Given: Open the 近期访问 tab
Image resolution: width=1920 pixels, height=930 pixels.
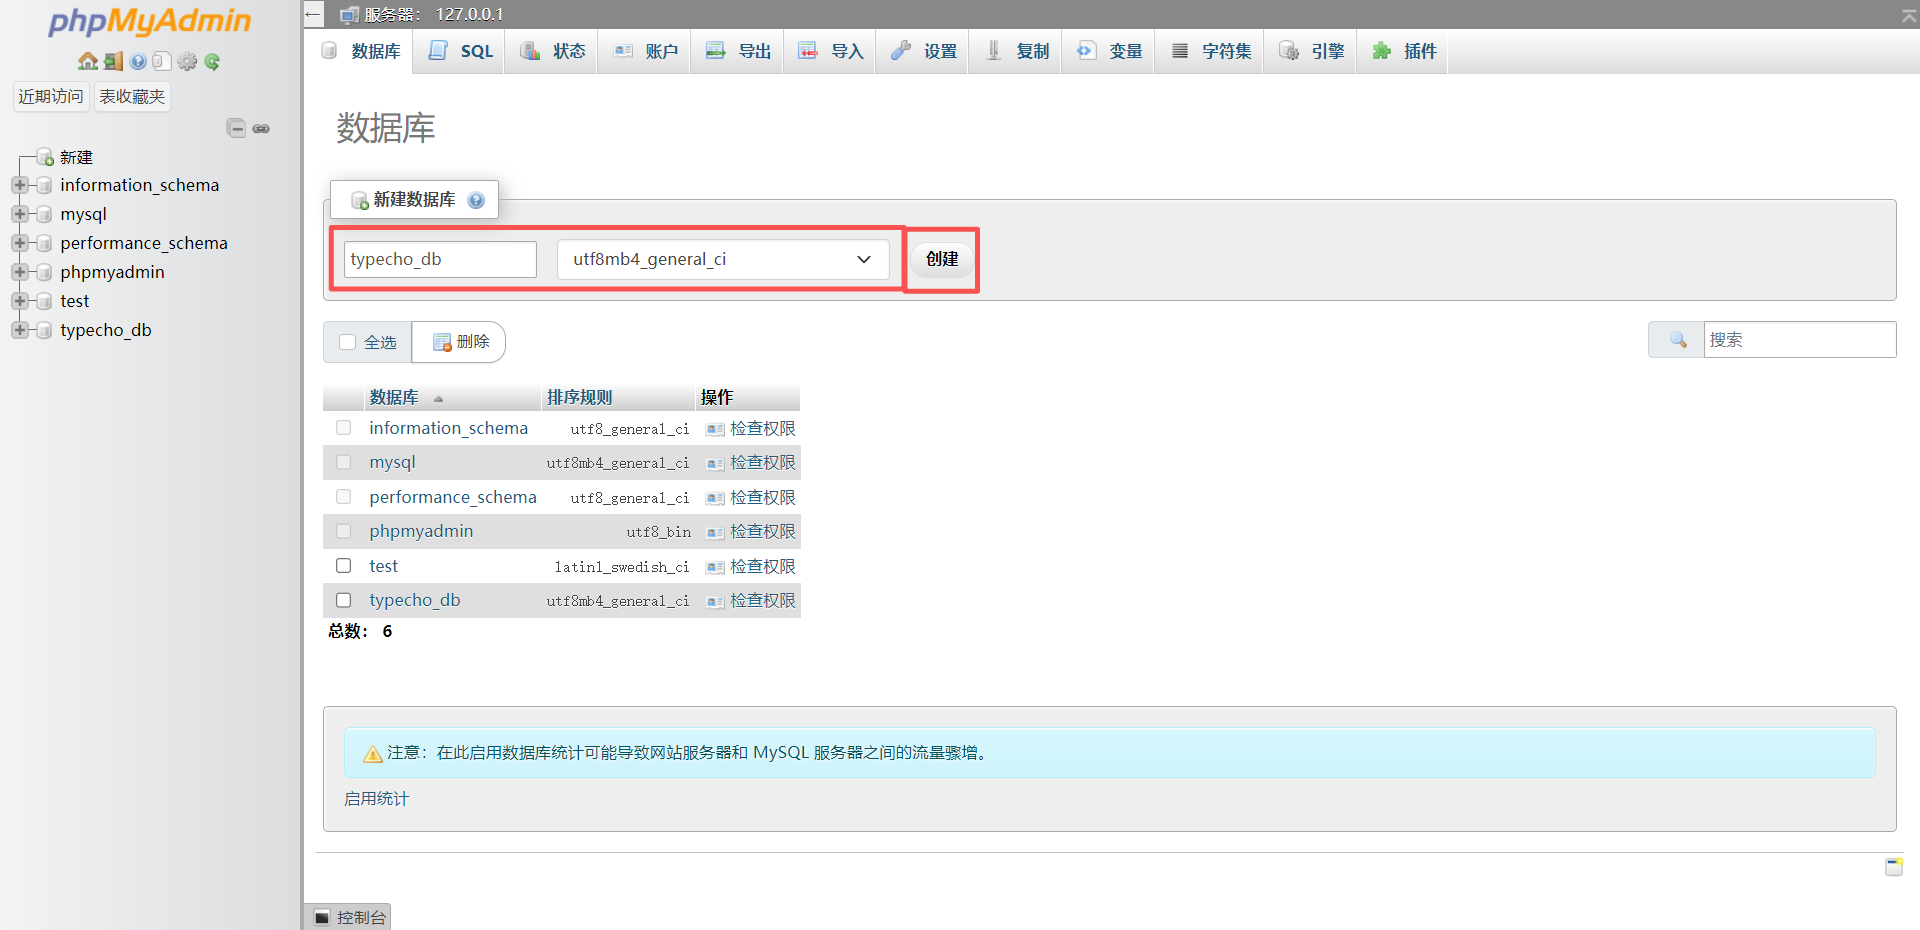Looking at the screenshot, I should [x=51, y=96].
